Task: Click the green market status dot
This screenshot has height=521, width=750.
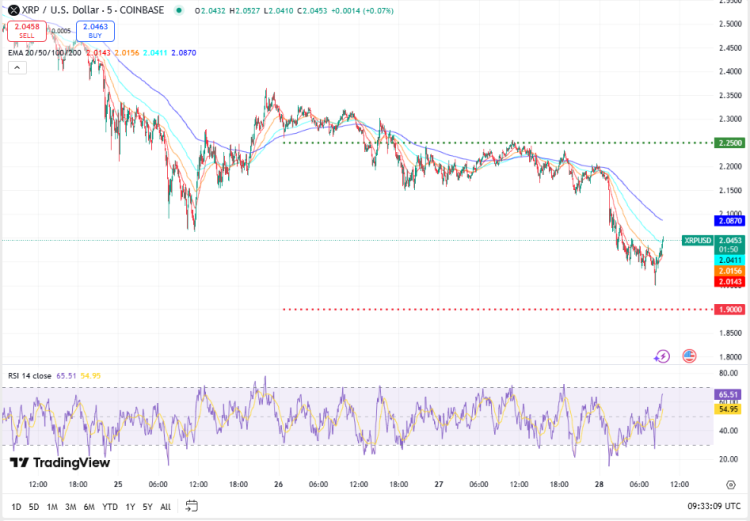Action: [x=178, y=10]
